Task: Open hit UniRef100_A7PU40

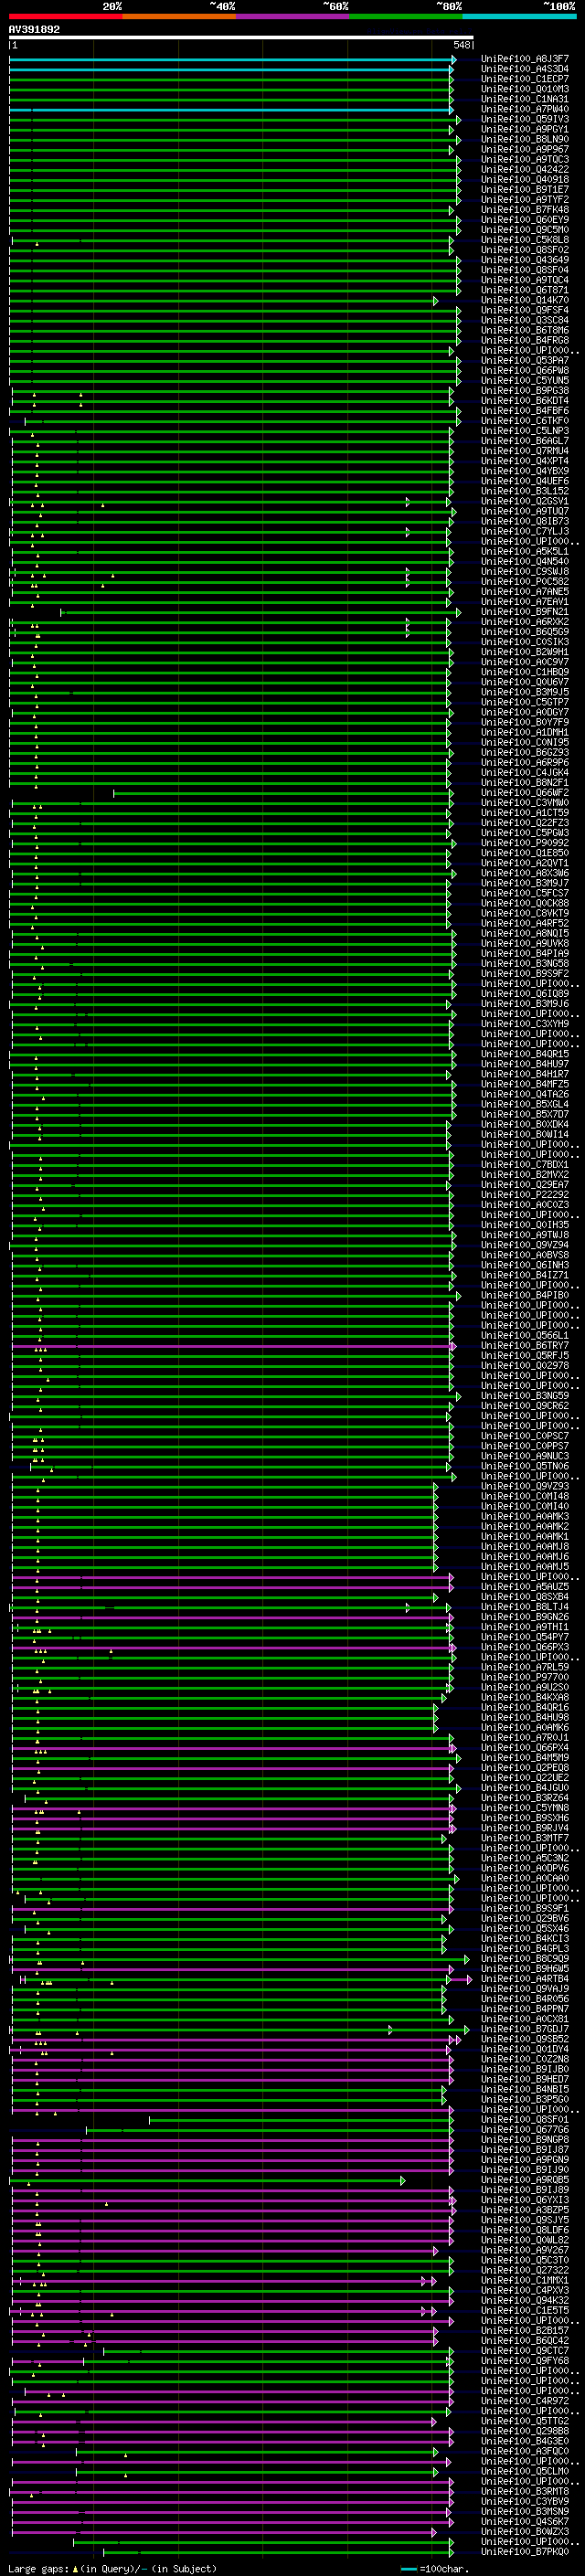Action: 525,109
